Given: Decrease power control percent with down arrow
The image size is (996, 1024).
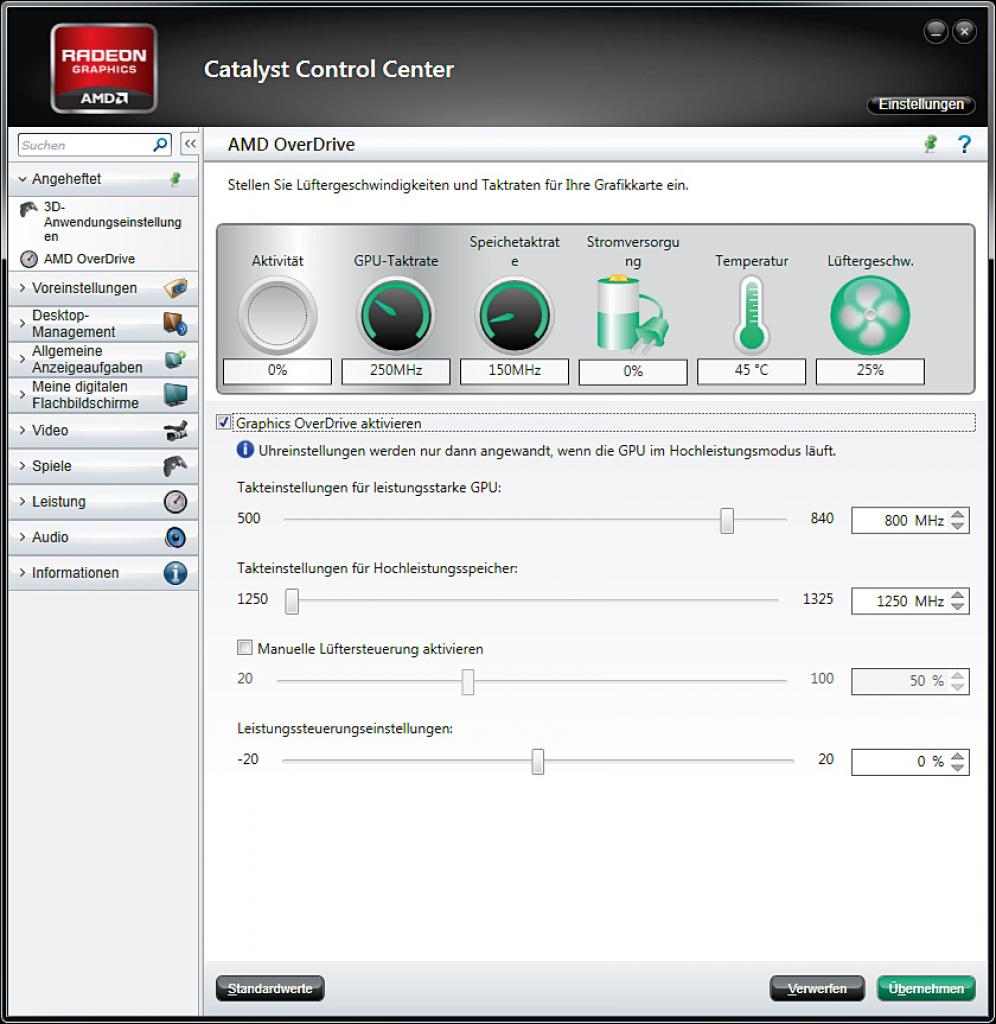Looking at the screenshot, I should pyautogui.click(x=957, y=767).
